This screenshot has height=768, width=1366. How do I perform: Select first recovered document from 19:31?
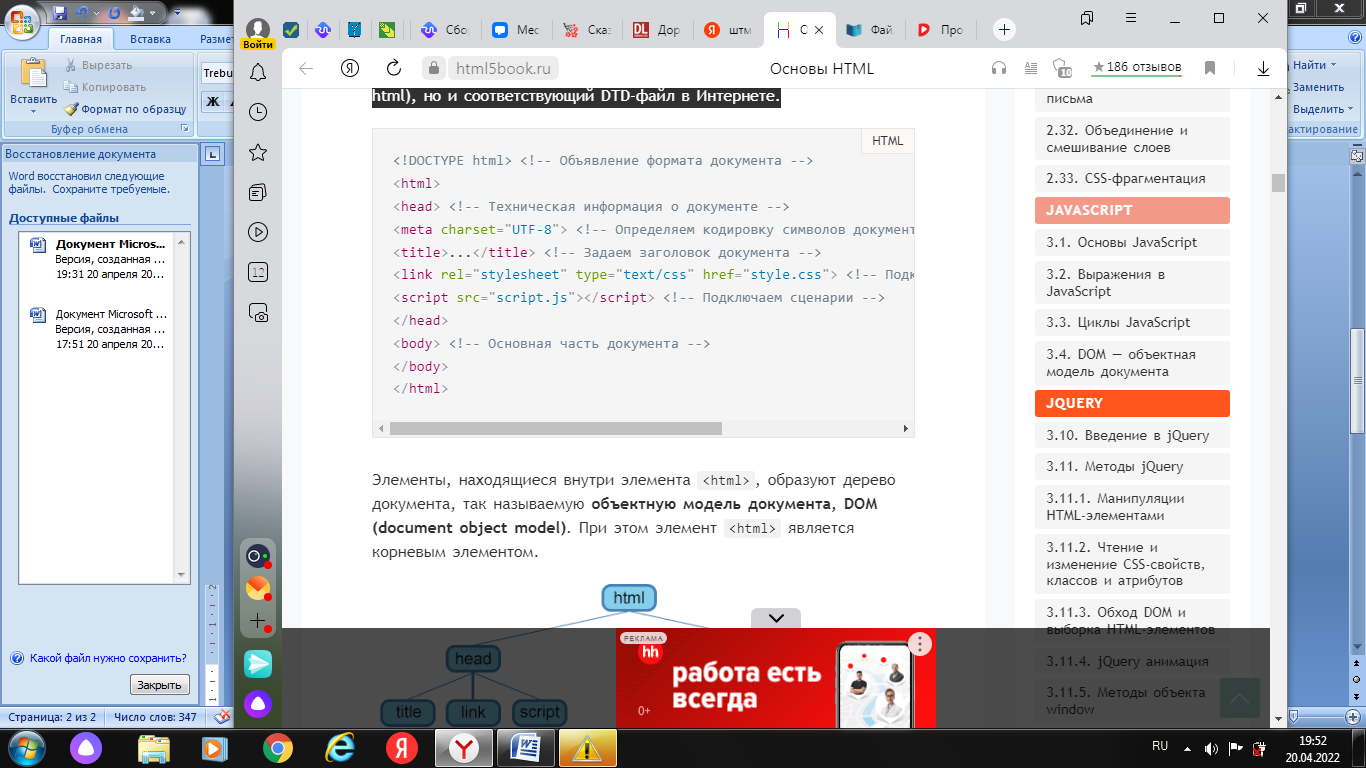point(98,258)
